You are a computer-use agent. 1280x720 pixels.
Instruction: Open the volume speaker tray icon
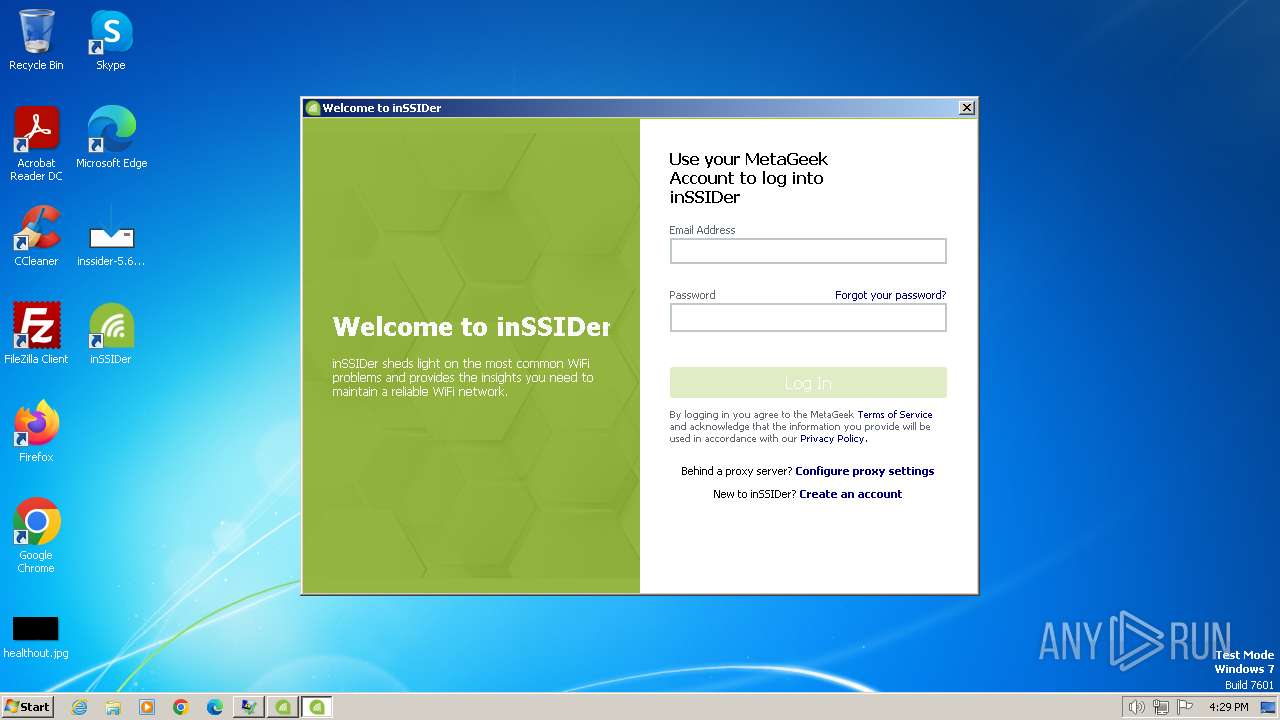pos(1136,707)
